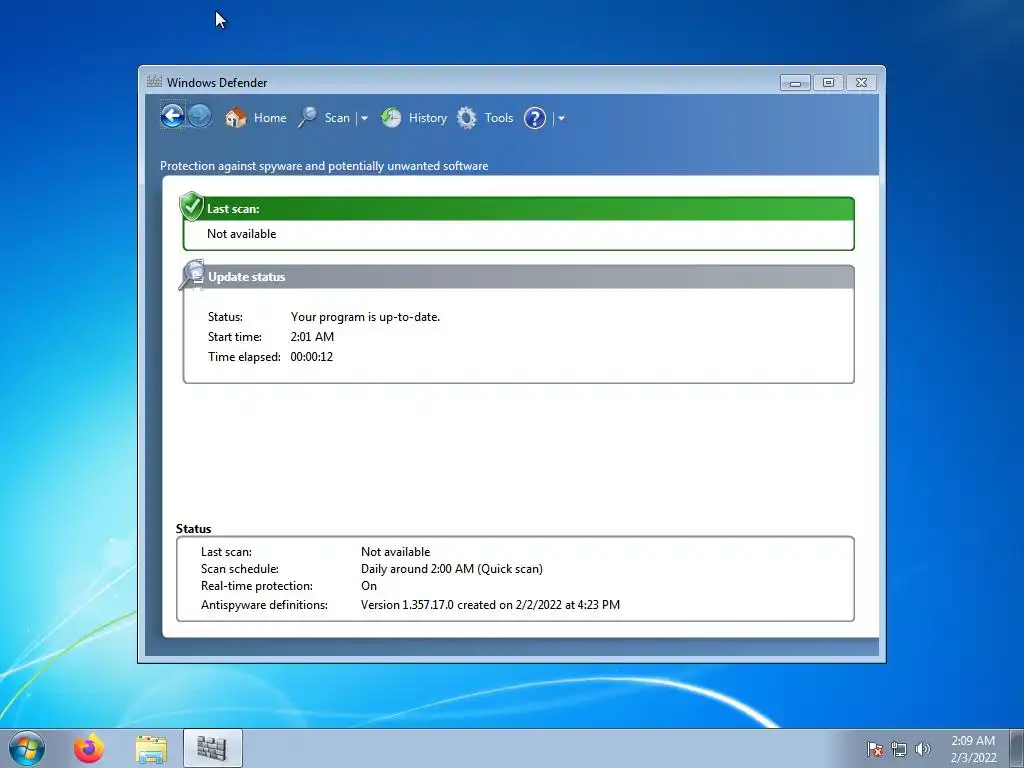Open the Windows Start menu orb
This screenshot has width=1024, height=768.
tap(27, 748)
